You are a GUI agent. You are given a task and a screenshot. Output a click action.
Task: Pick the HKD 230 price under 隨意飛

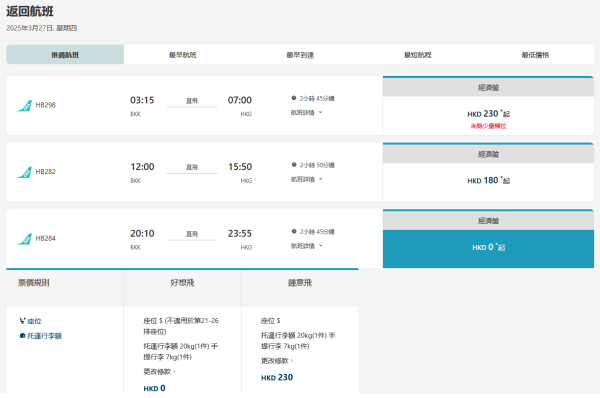[277, 377]
